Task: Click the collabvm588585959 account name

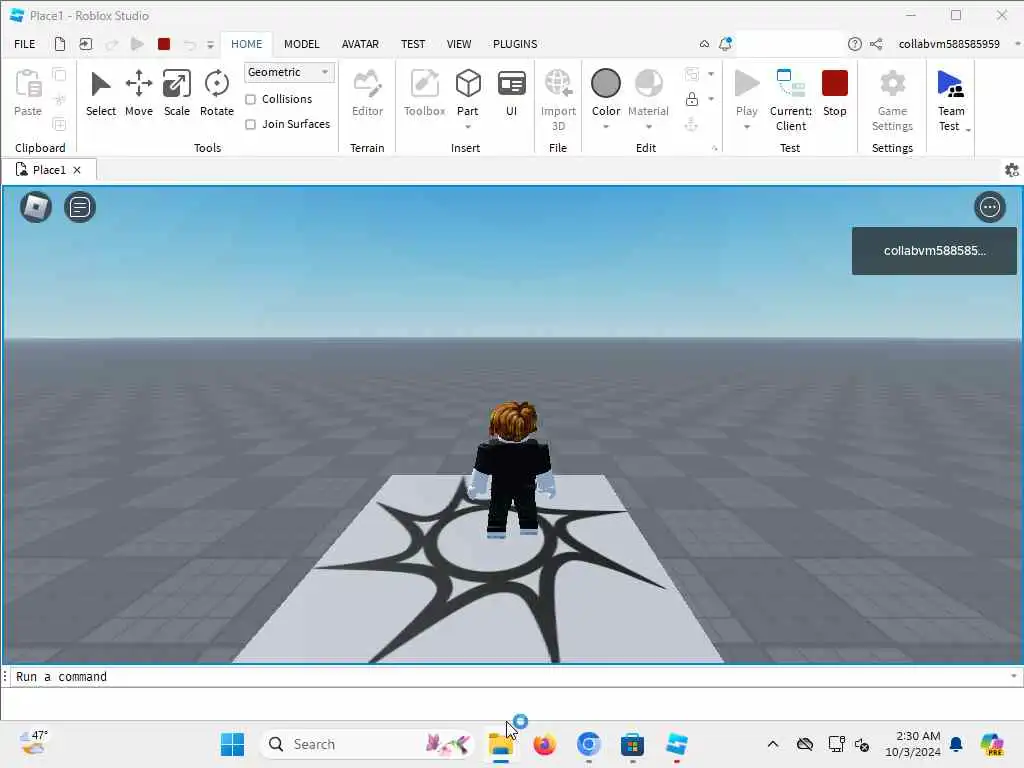Action: coord(949,44)
